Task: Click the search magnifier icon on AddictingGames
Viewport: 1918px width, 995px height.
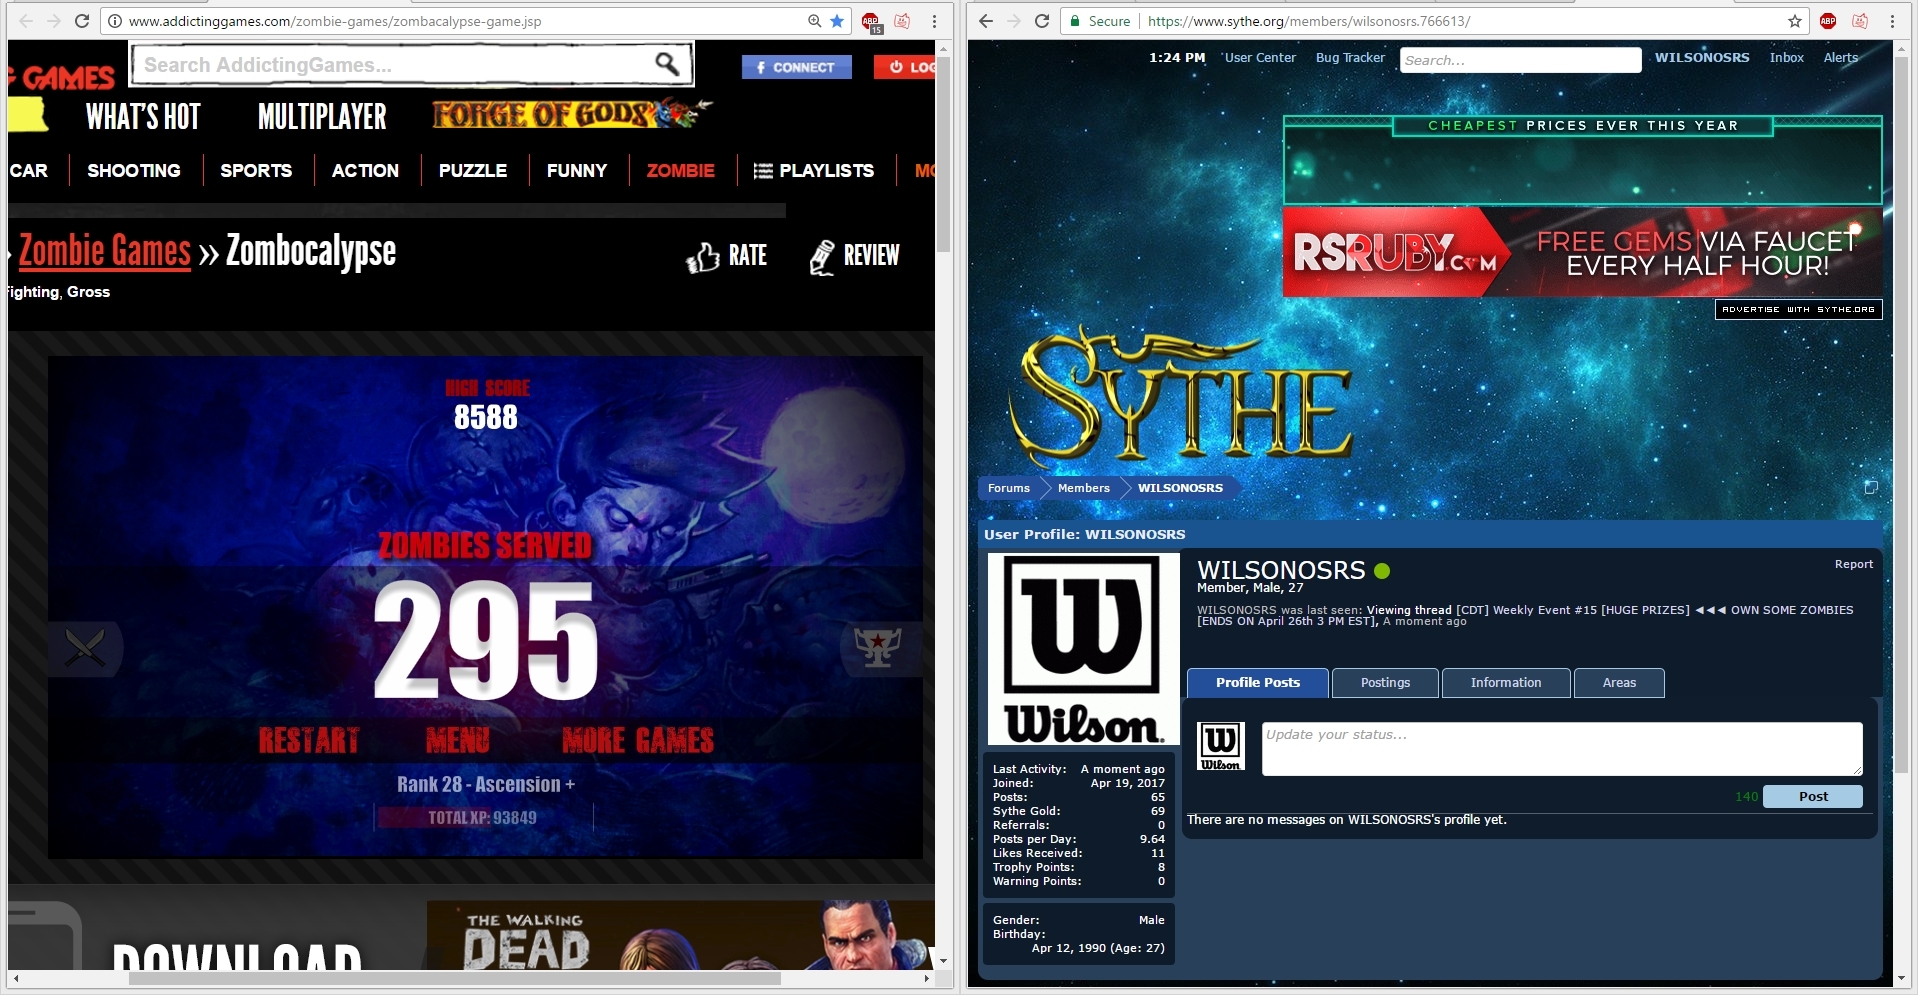Action: click(x=667, y=65)
